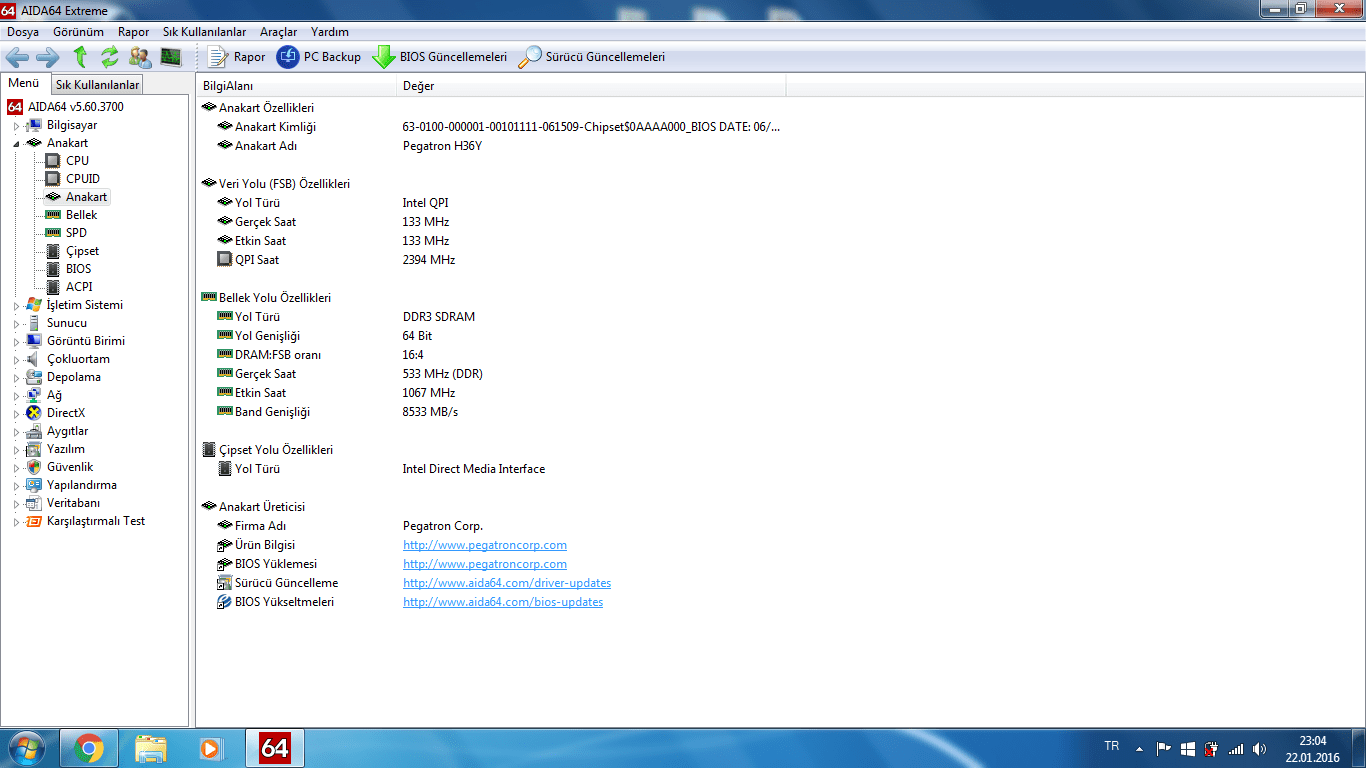Select the Anakart Adı row
Image resolution: width=1366 pixels, height=768 pixels.
point(491,146)
